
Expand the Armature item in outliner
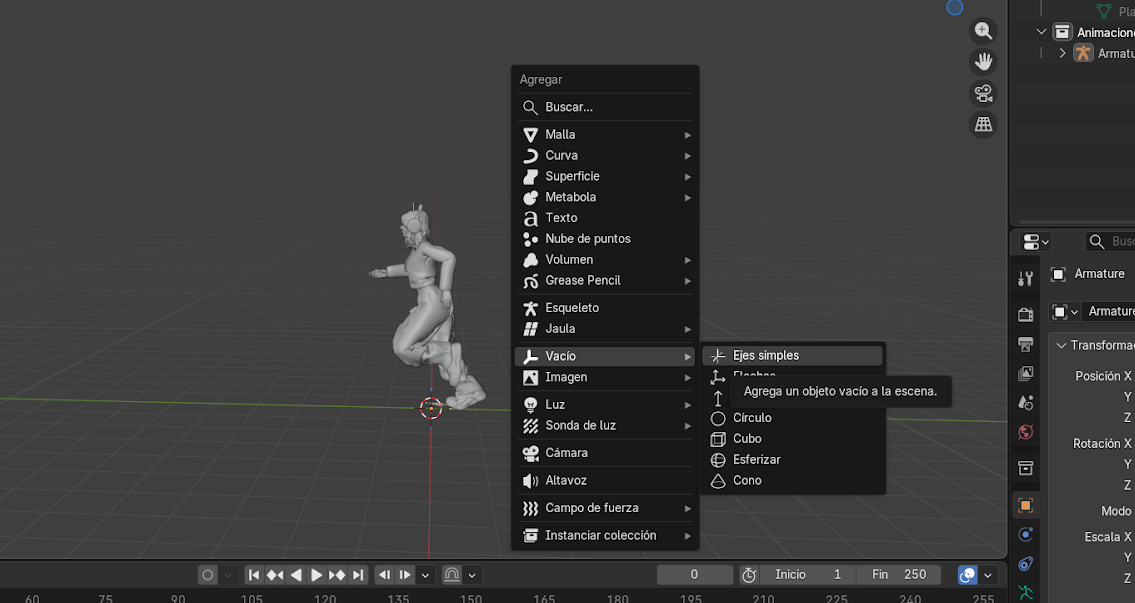tap(1062, 53)
